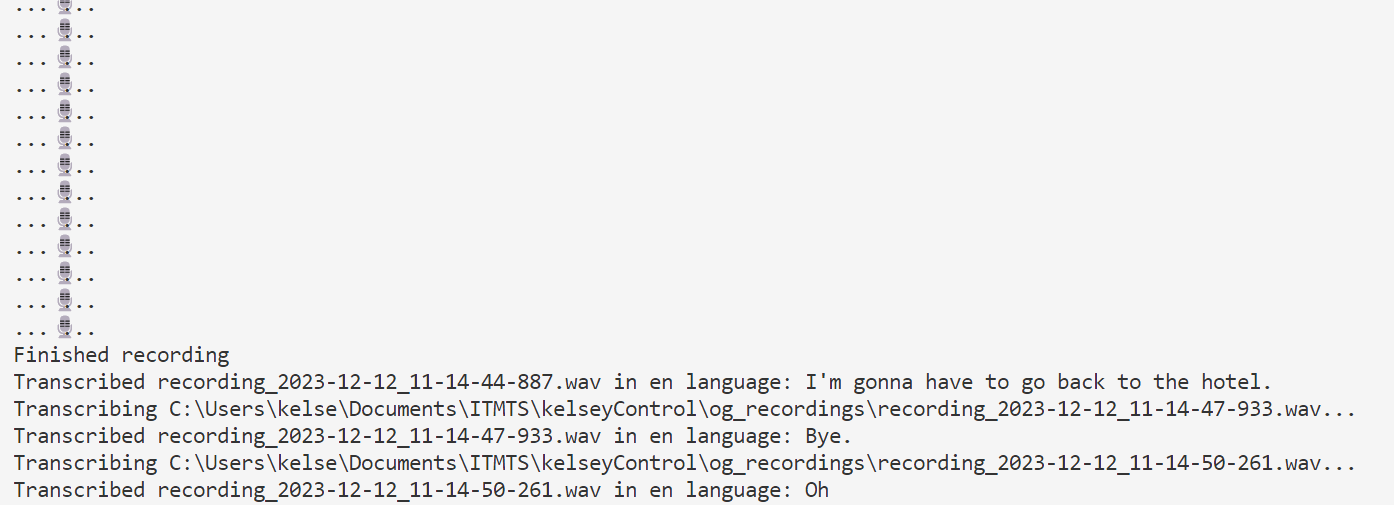Click the partially cut-off microphone icon at the very top
The width and height of the screenshot is (1394, 505).
[x=64, y=5]
